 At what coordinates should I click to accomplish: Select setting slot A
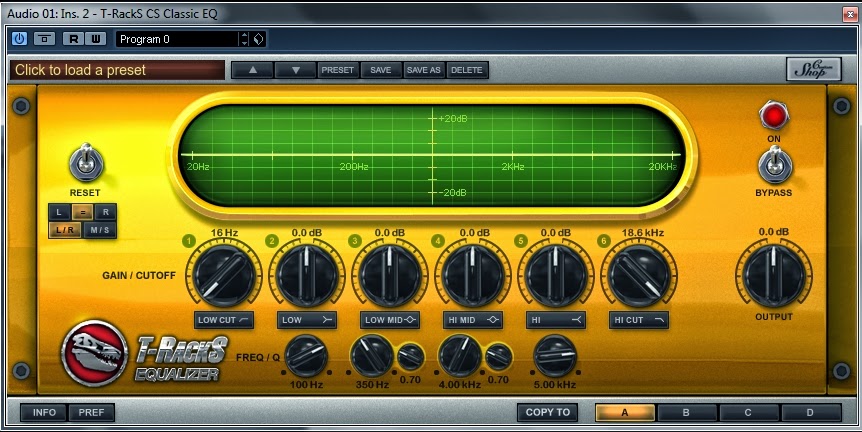[x=625, y=412]
